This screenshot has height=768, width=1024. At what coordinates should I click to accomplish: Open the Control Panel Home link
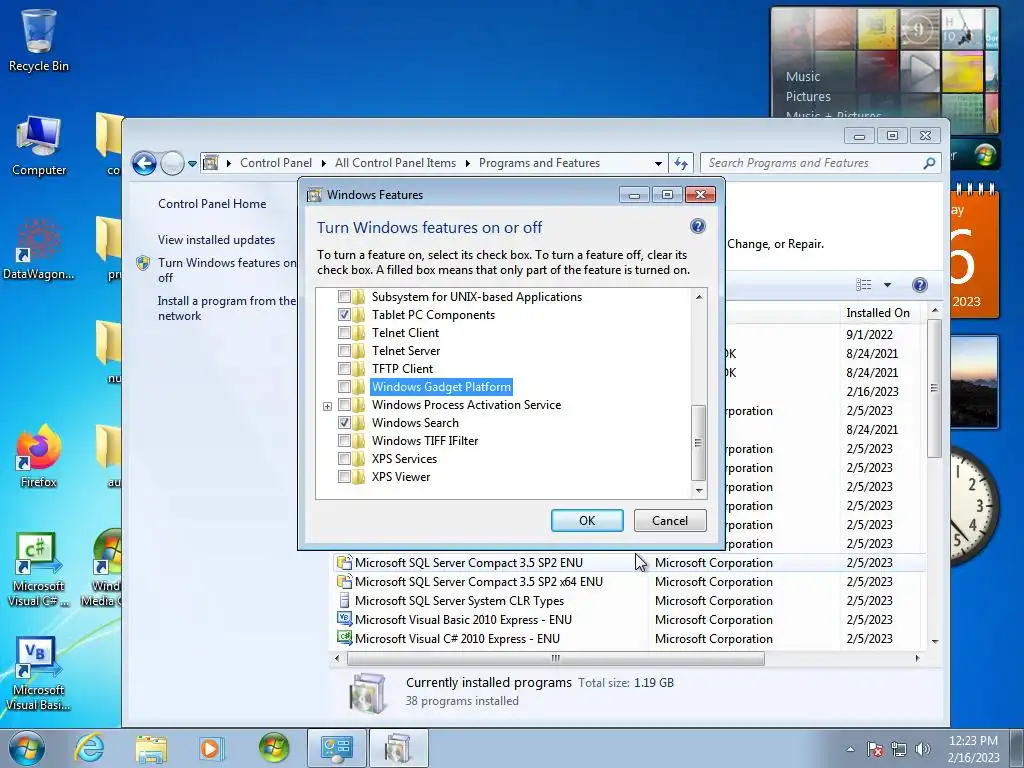tap(212, 204)
